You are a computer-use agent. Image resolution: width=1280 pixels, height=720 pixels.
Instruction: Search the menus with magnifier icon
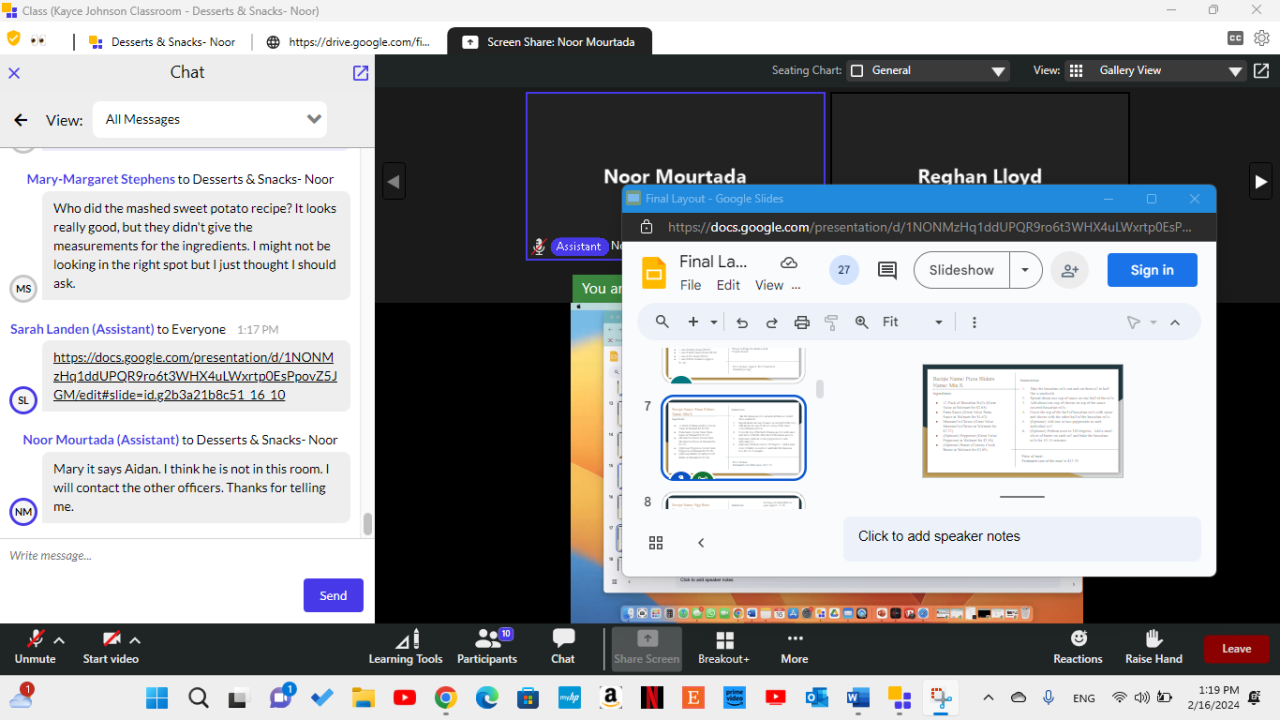click(662, 322)
